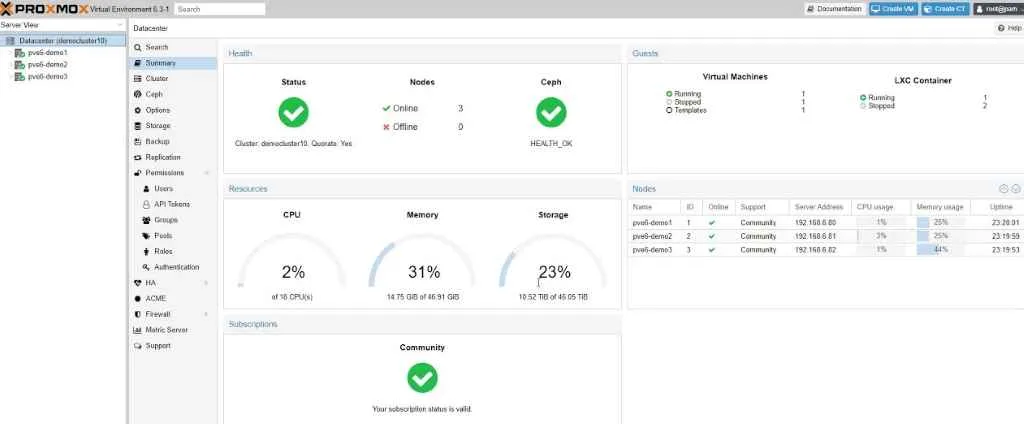Open the Groups page

pos(166,220)
